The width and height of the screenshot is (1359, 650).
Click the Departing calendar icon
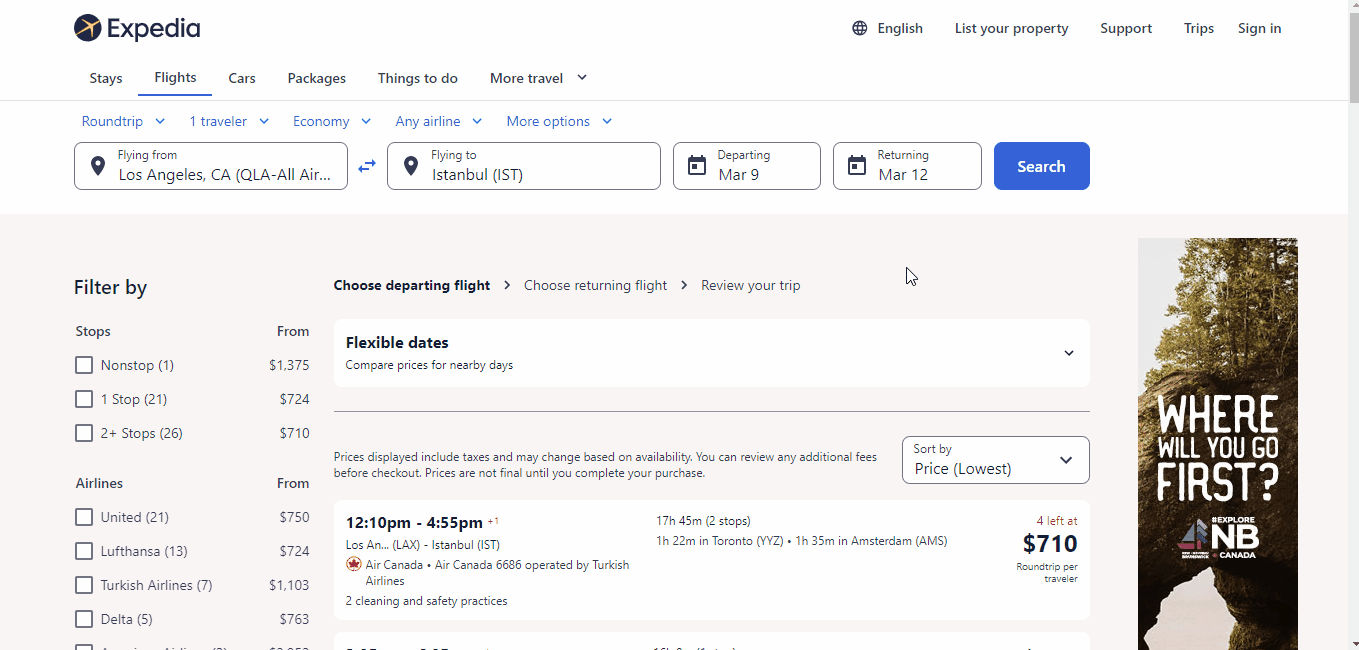tap(697, 166)
